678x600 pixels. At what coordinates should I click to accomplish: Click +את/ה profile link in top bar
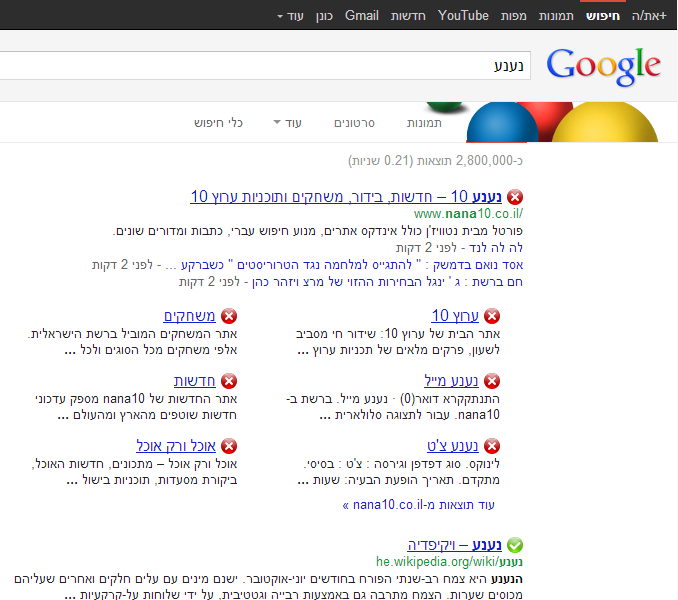tap(649, 16)
